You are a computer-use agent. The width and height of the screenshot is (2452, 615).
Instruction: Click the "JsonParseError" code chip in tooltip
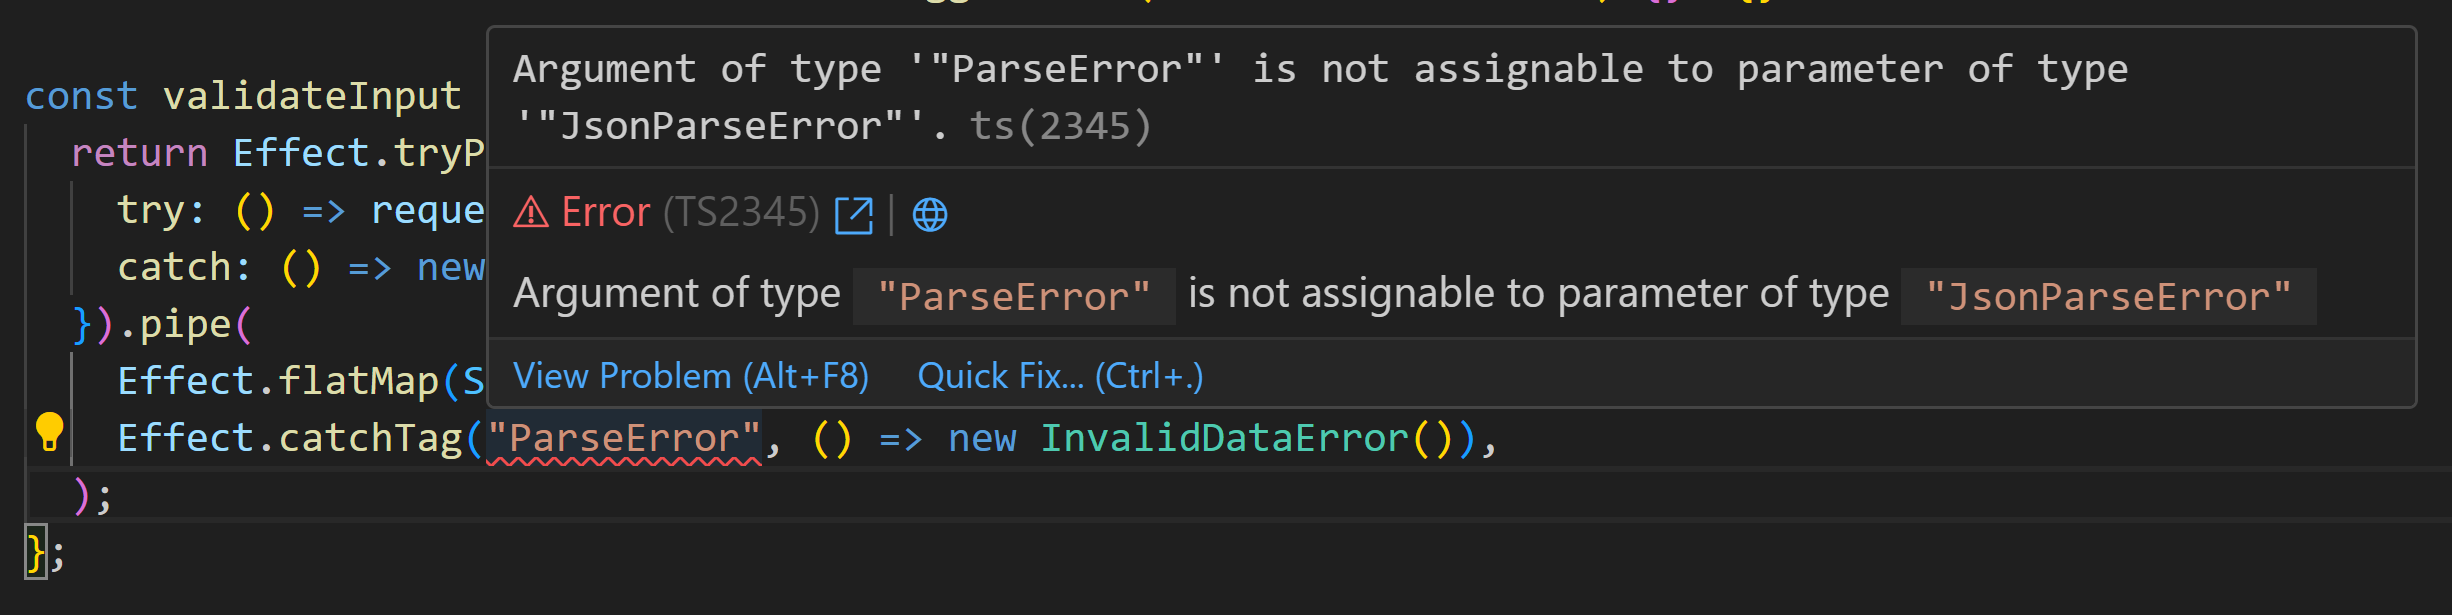pos(2108,297)
